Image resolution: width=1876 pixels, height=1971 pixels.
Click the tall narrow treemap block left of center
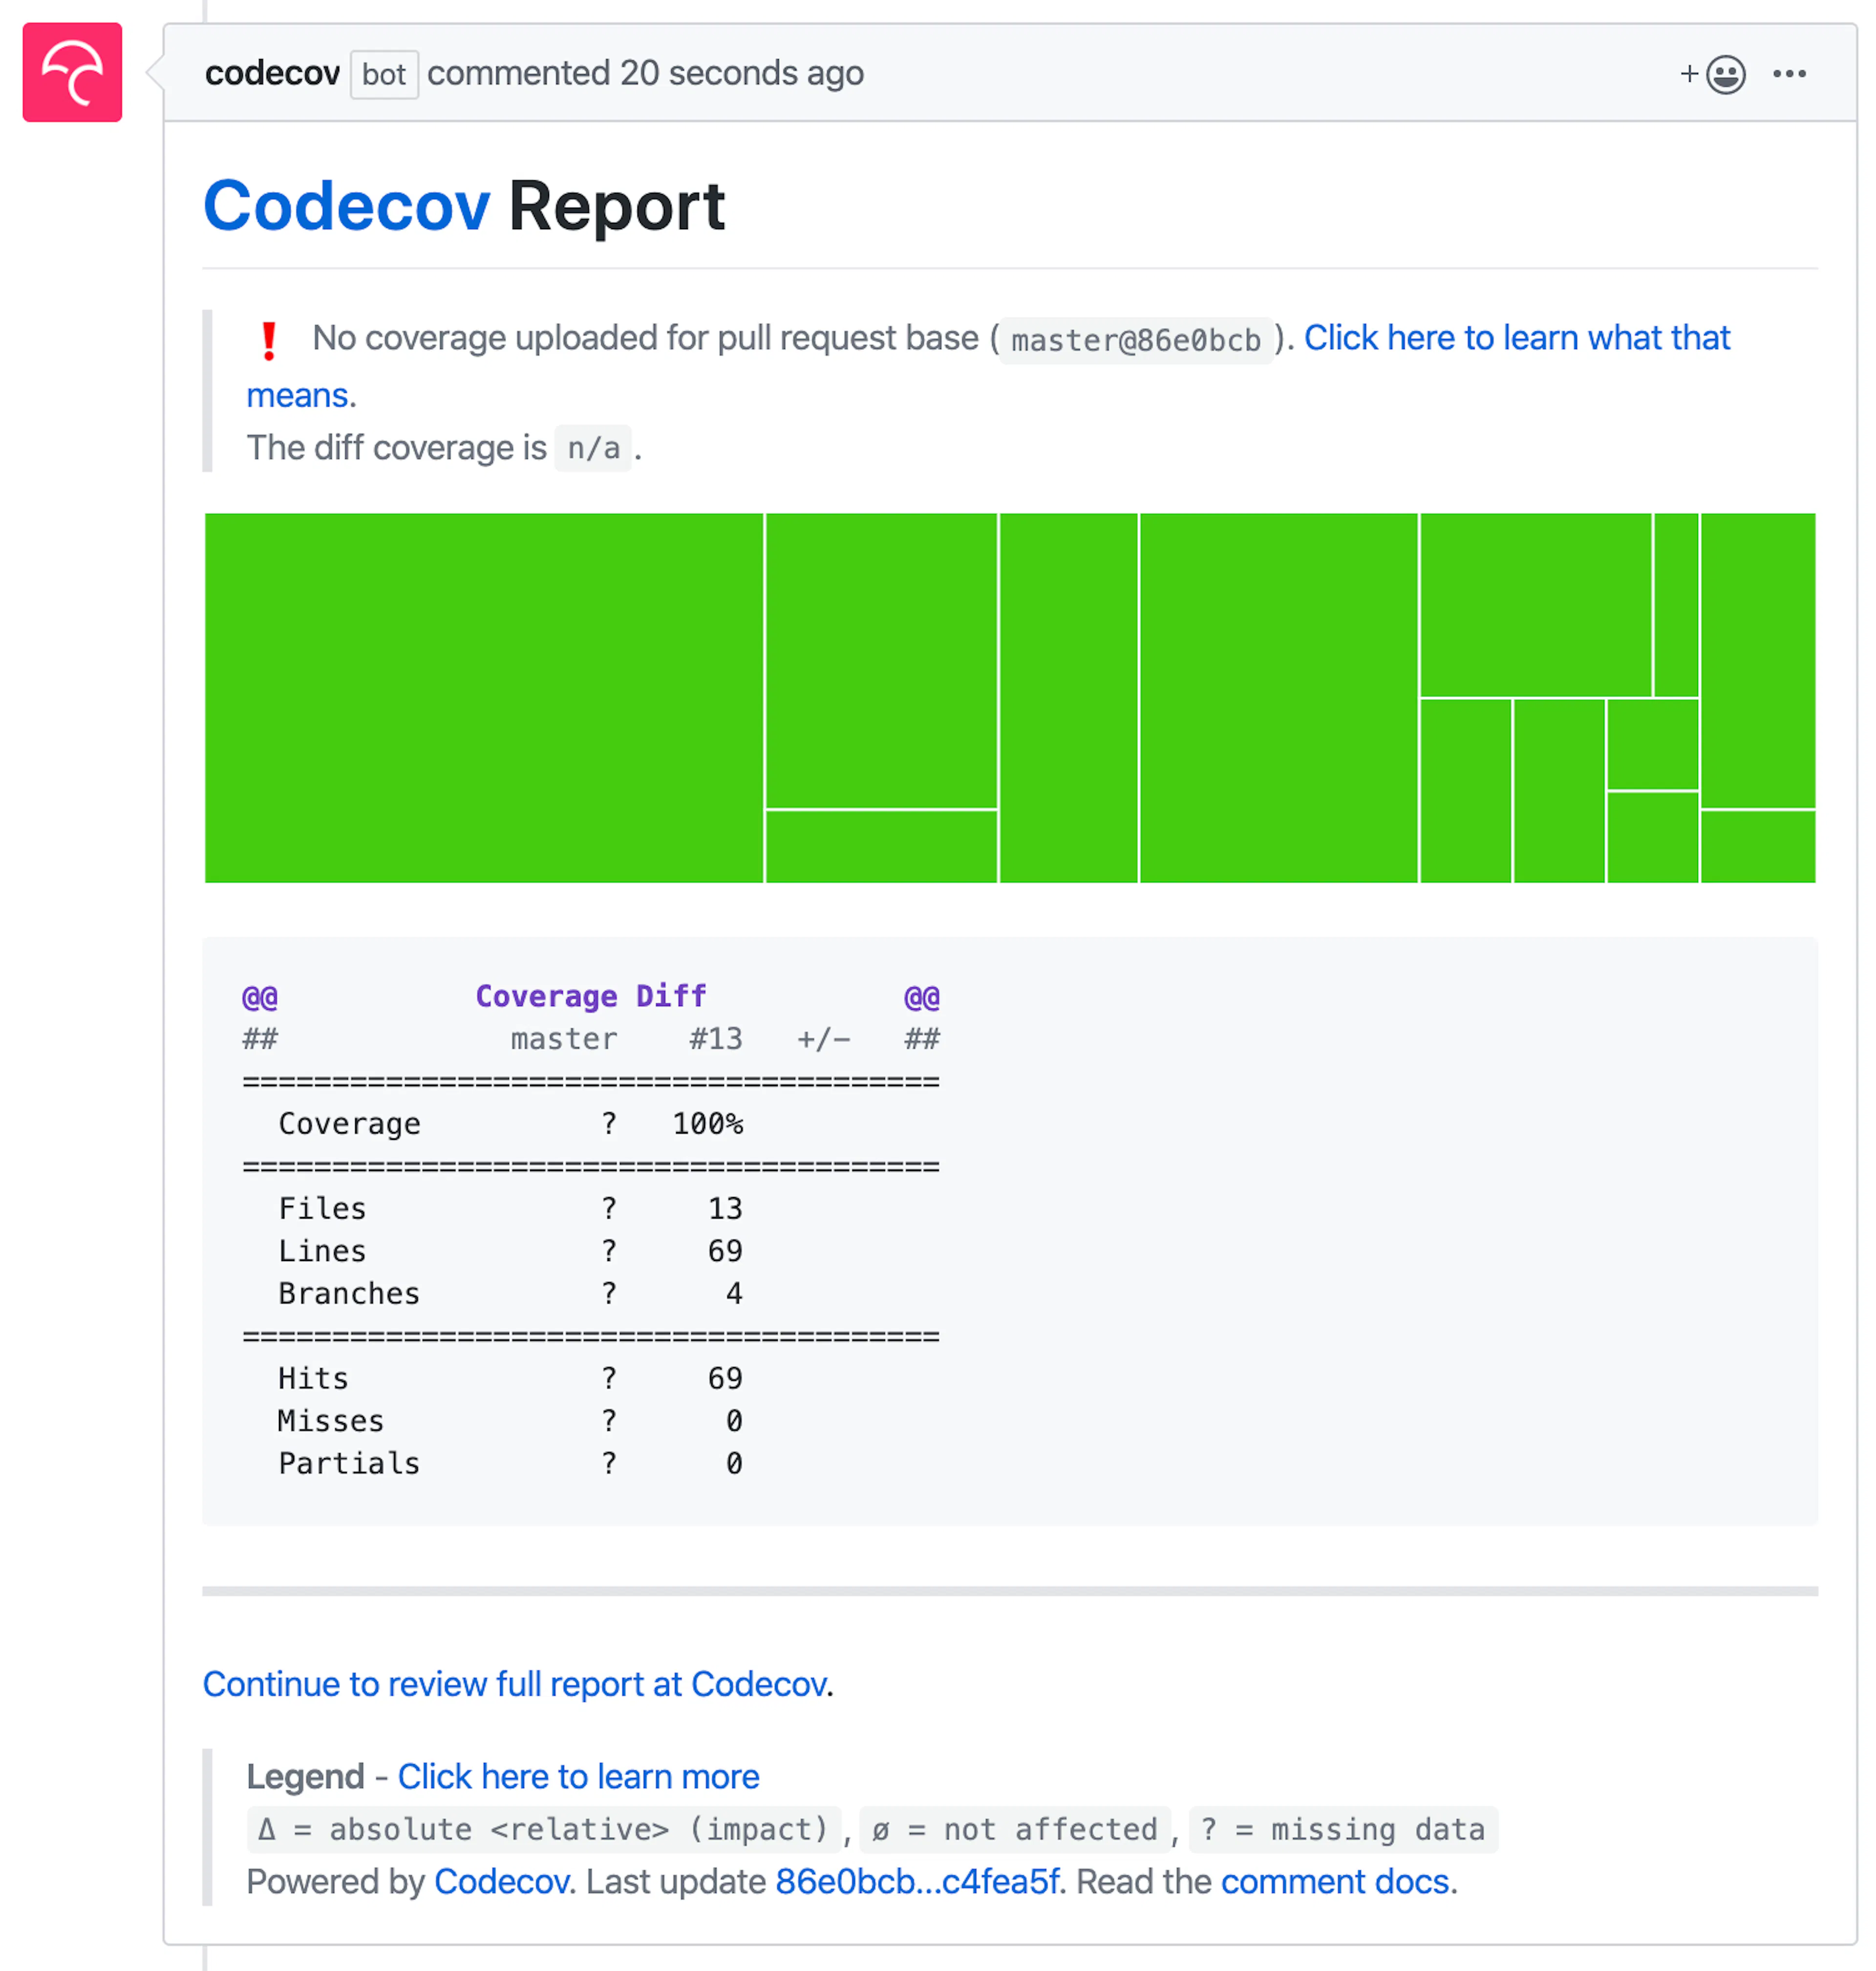coord(1069,698)
